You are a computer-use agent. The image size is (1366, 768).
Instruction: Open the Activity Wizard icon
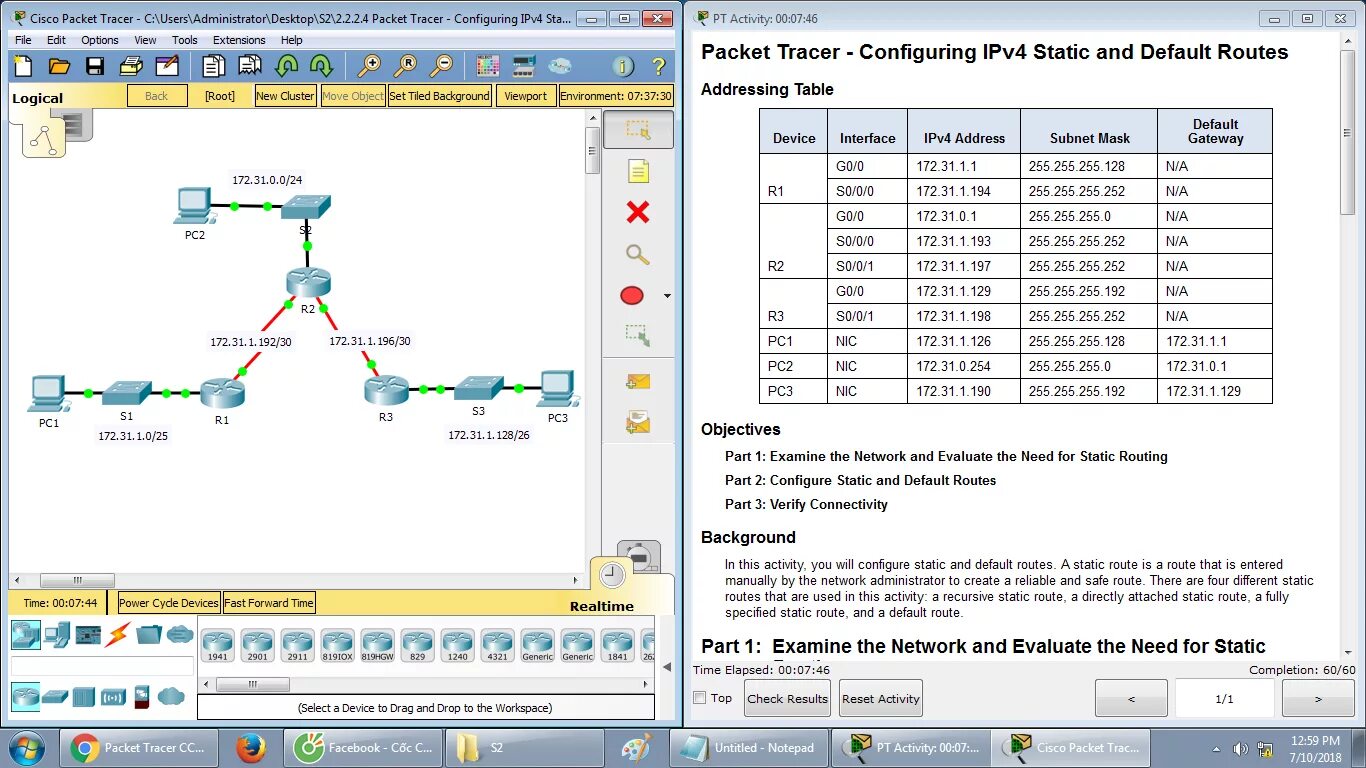[x=167, y=67]
